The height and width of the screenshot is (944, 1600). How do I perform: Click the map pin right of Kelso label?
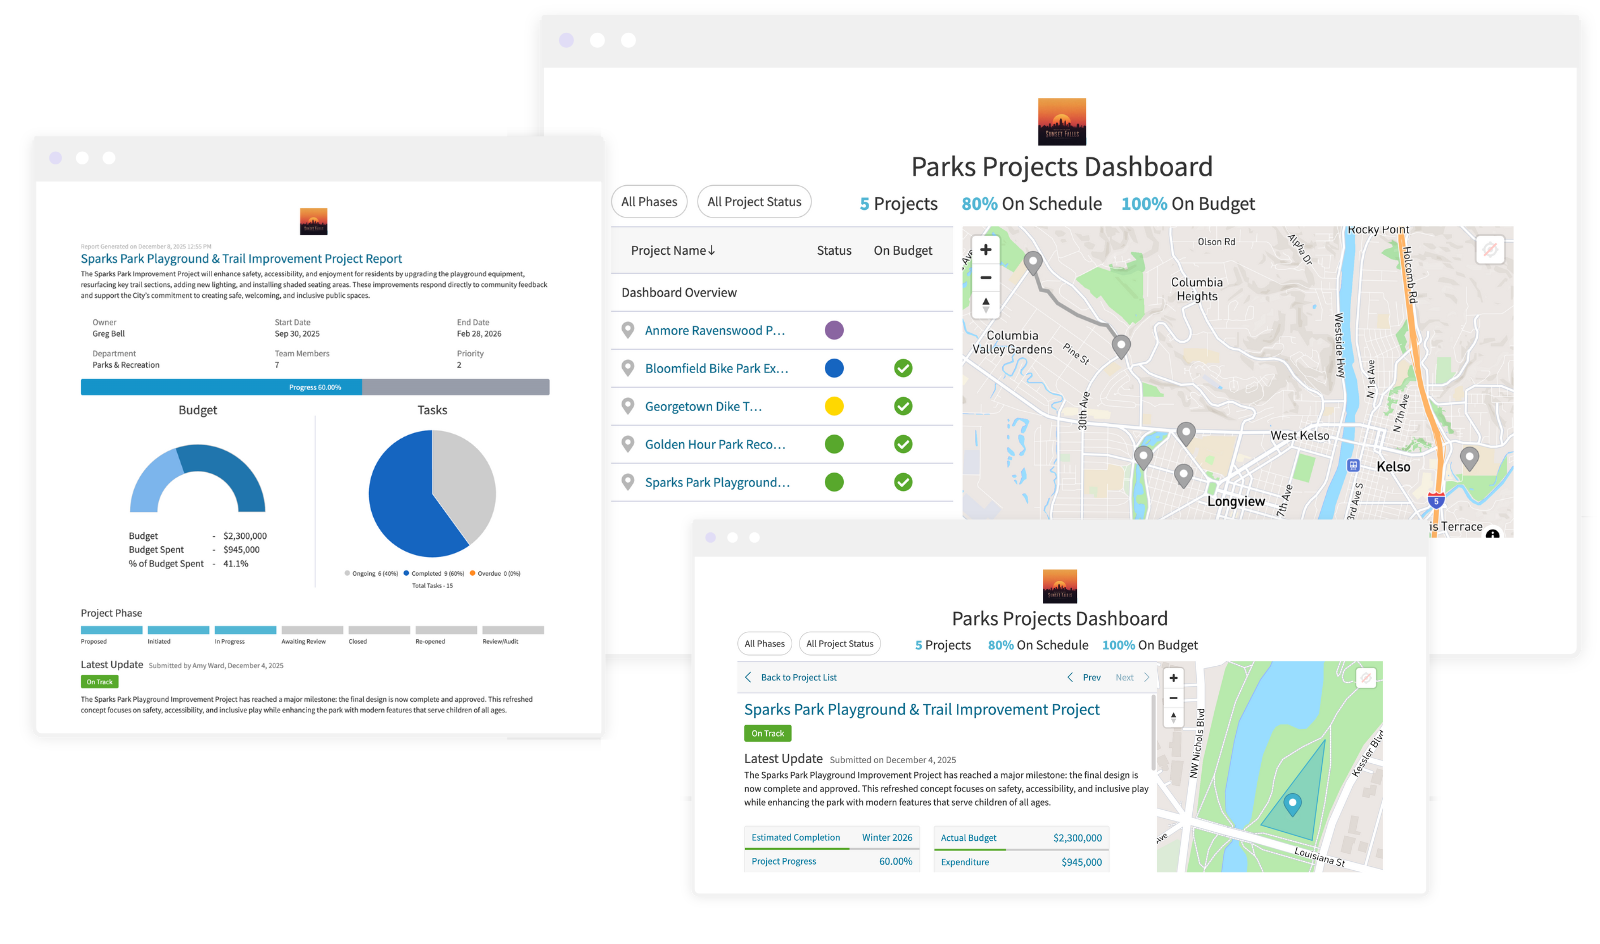point(1469,458)
